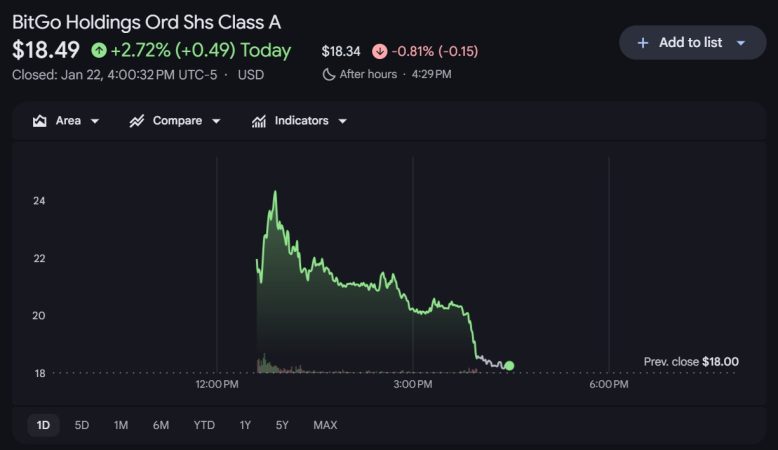The image size is (778, 450).
Task: Select the 1D time range tab
Action: click(x=43, y=425)
